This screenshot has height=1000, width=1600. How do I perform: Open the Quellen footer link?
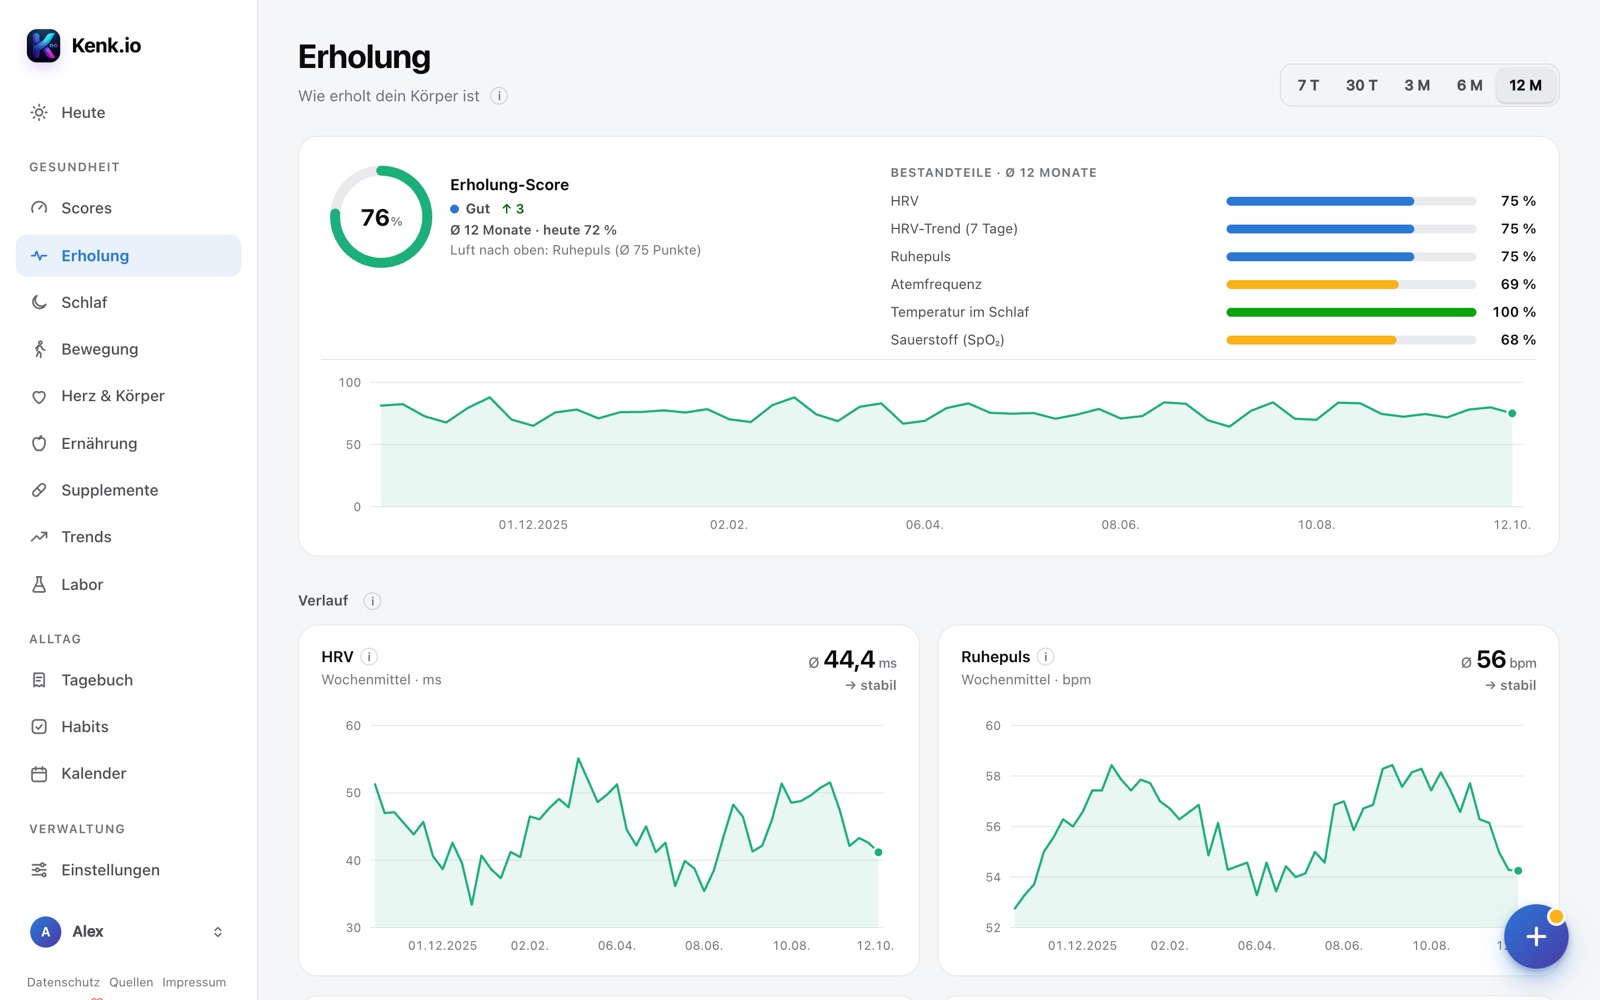coord(131,982)
